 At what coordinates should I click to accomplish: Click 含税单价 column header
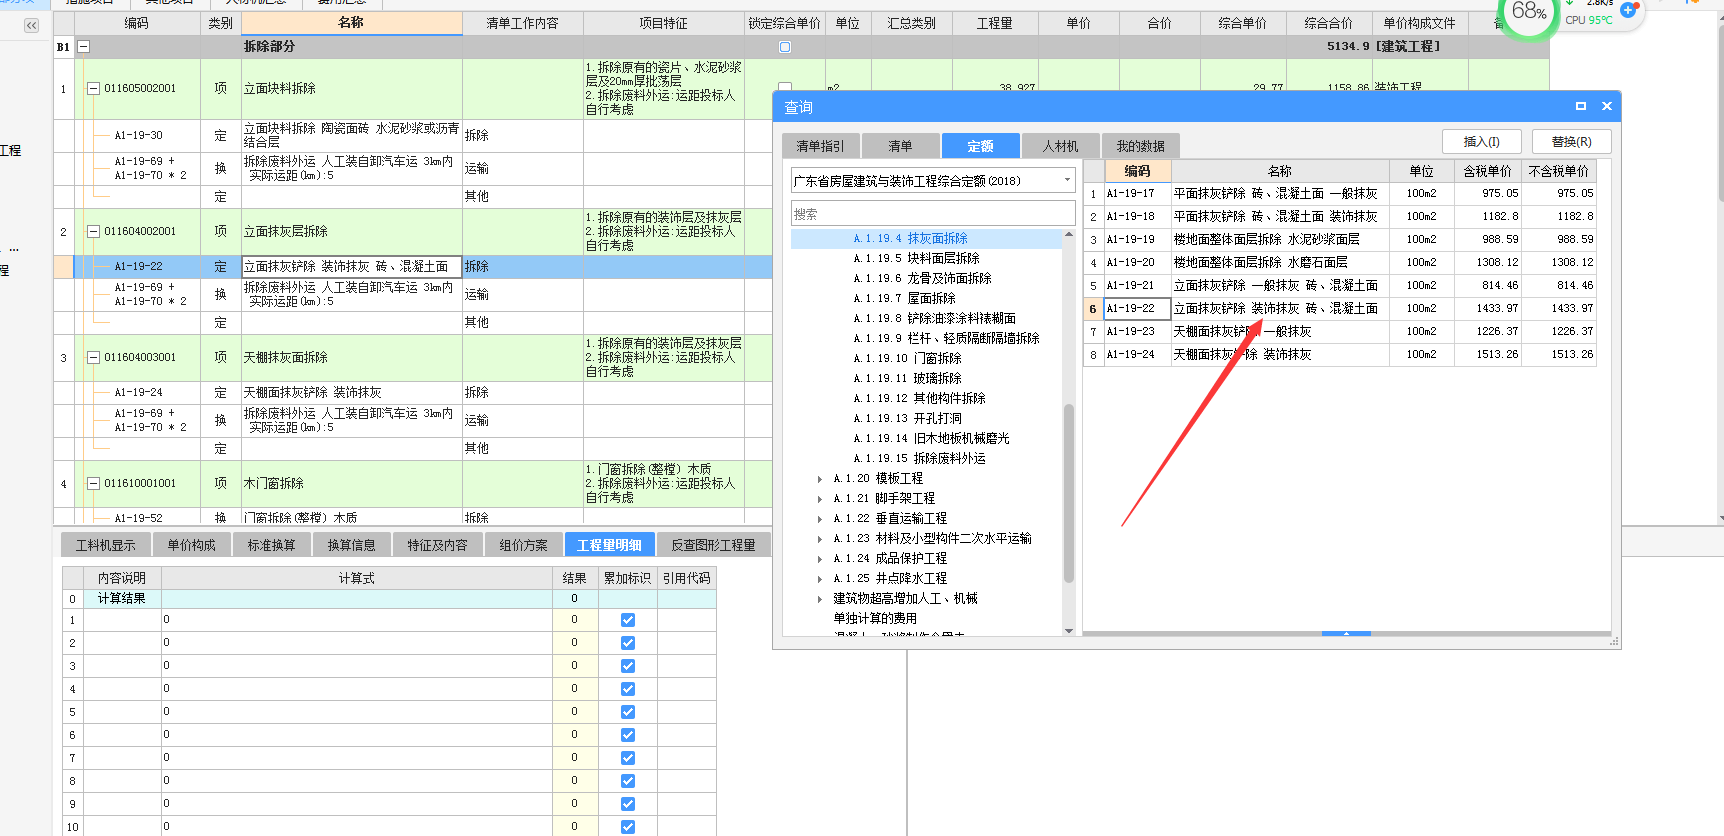coord(1488,171)
